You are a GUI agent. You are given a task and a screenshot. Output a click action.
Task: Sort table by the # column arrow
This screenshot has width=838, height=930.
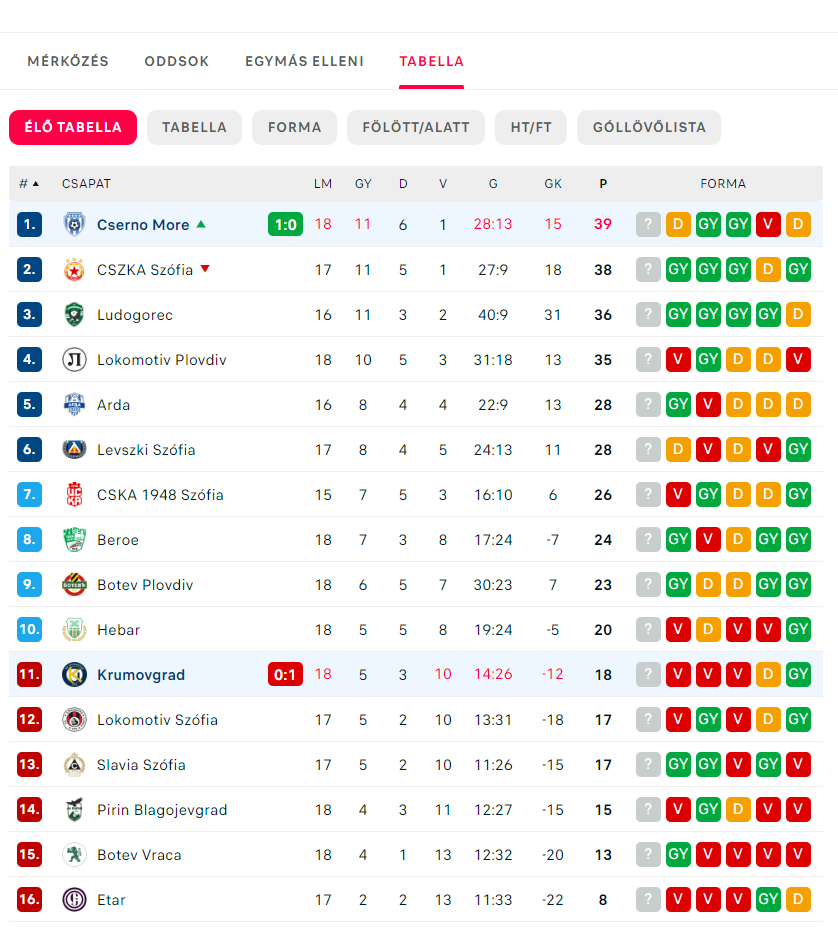coord(36,184)
